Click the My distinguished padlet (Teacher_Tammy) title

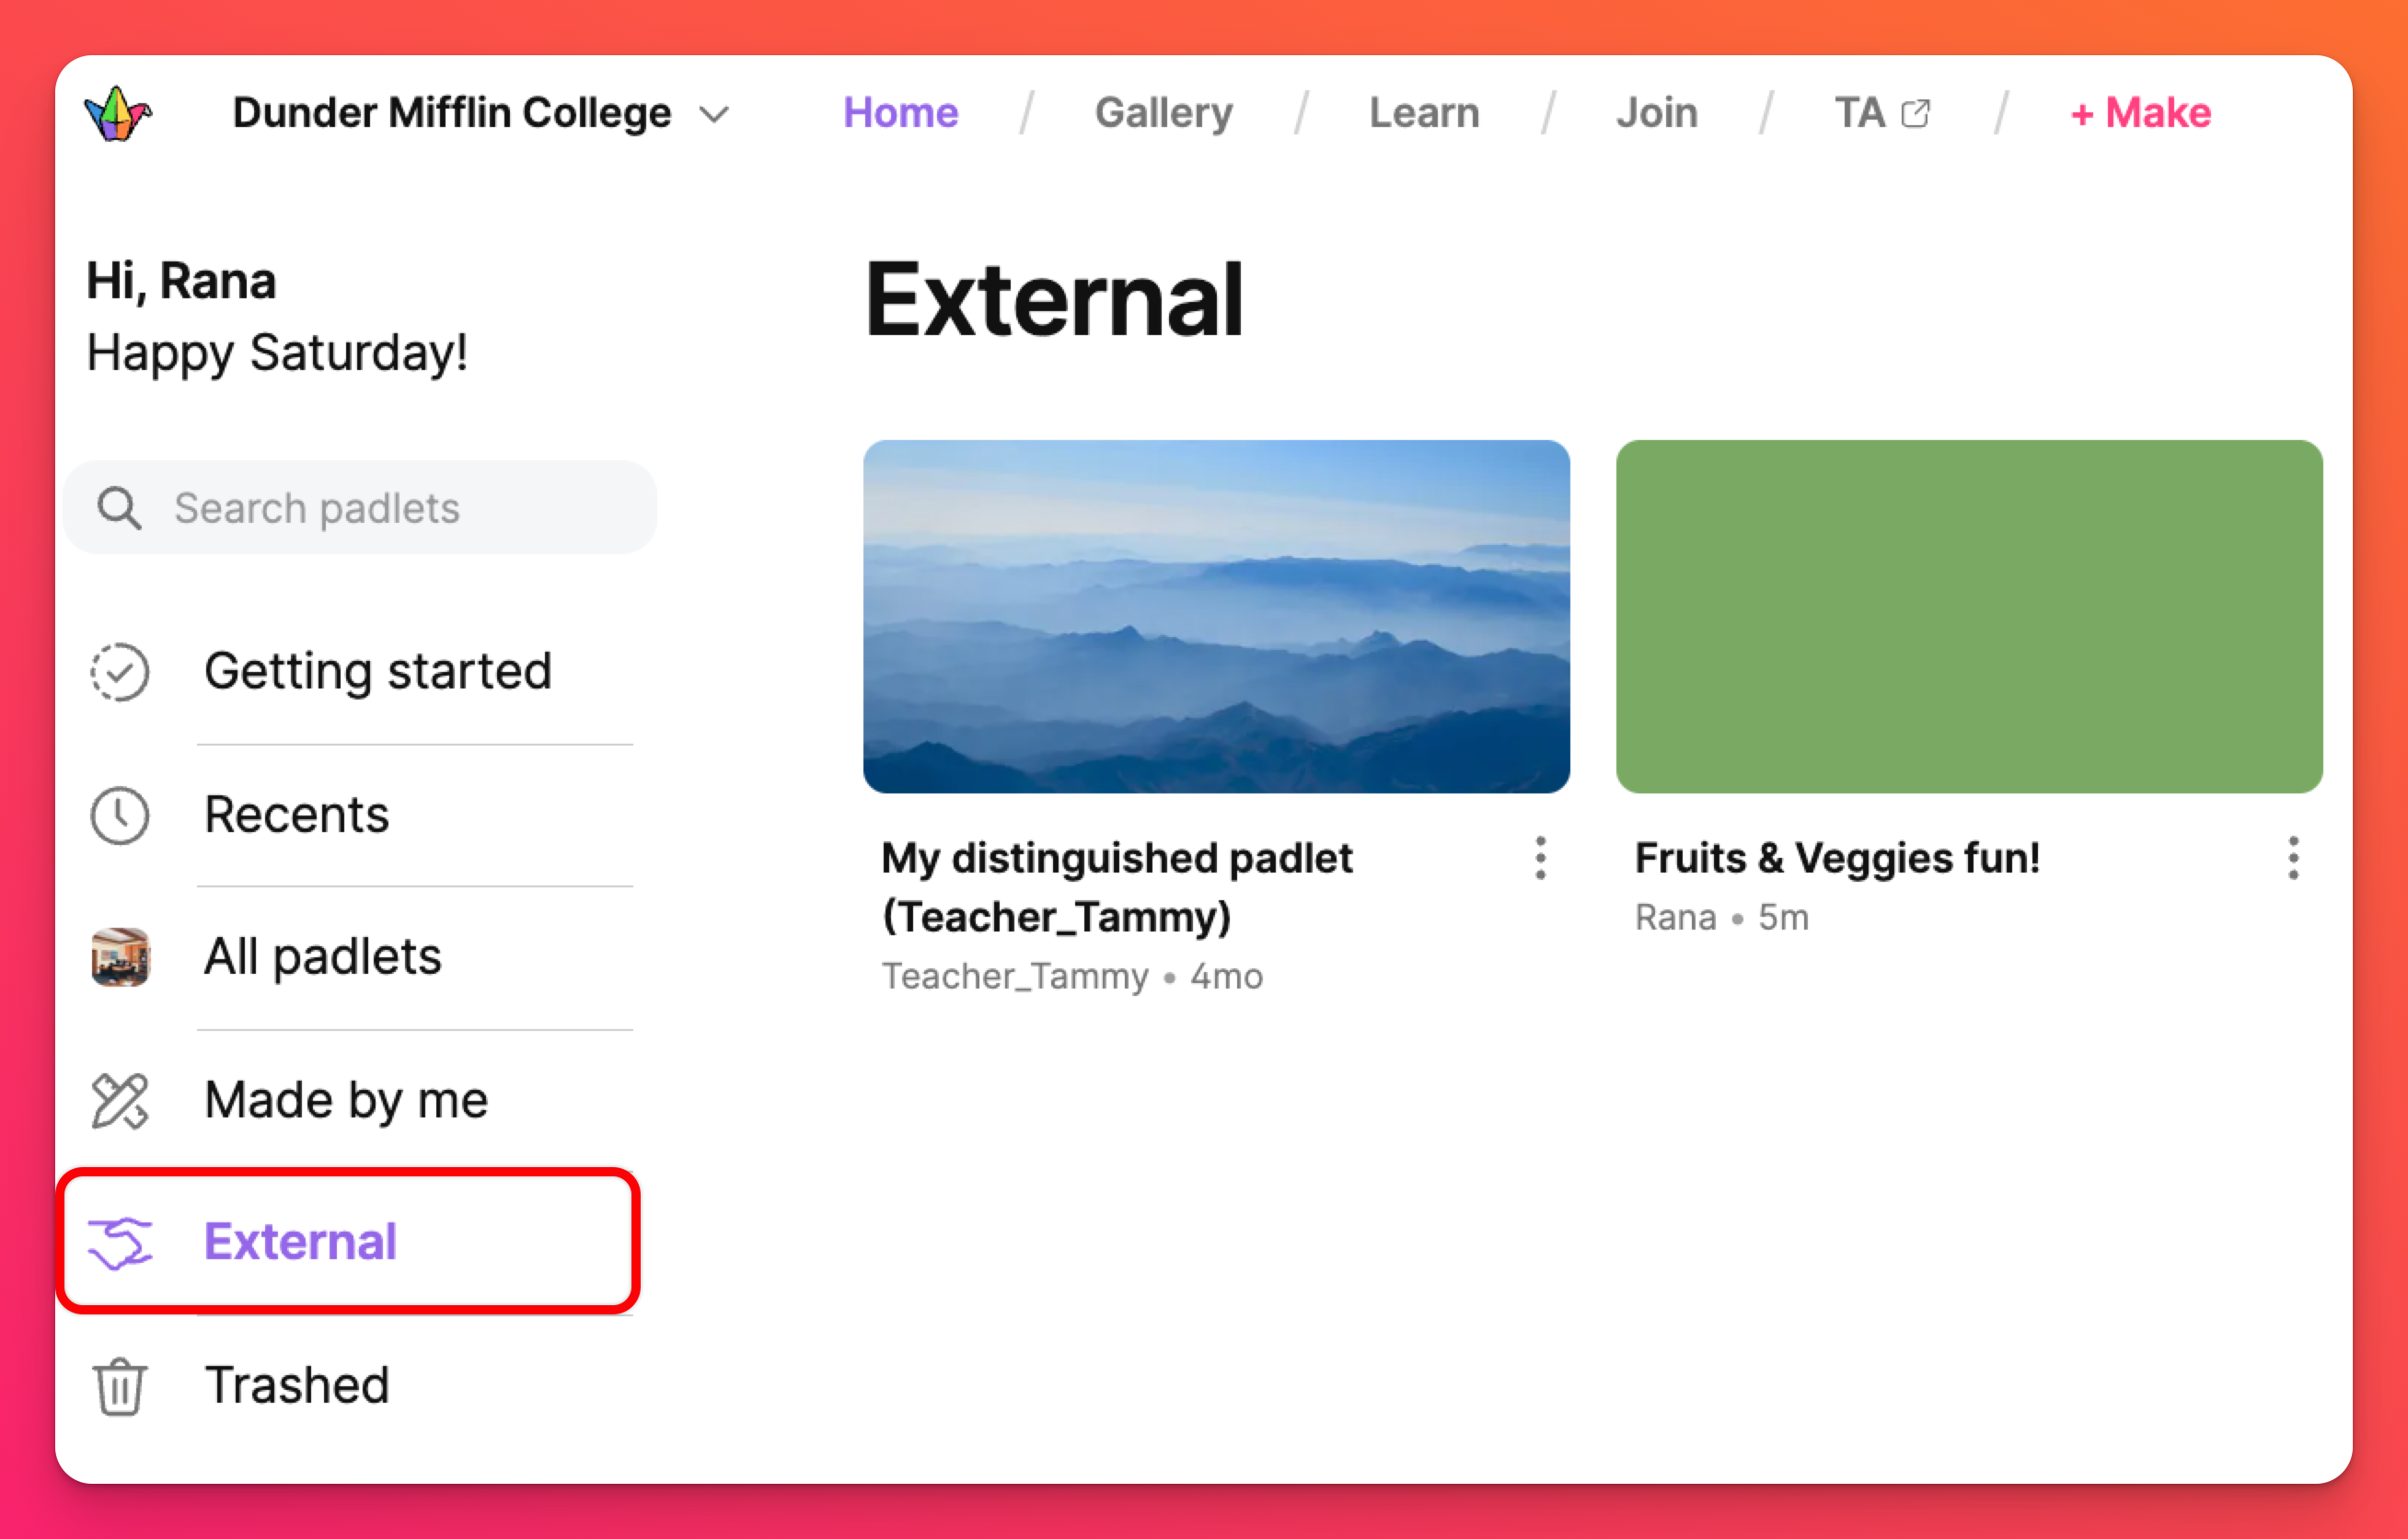click(x=1116, y=887)
